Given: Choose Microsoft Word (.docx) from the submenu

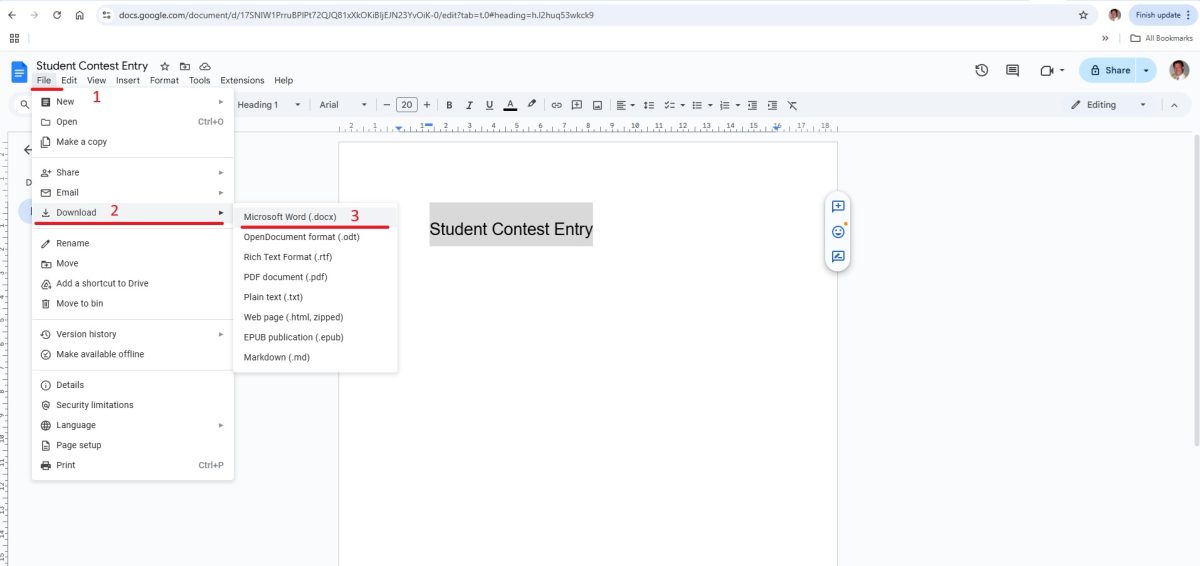Looking at the screenshot, I should click(x=290, y=217).
